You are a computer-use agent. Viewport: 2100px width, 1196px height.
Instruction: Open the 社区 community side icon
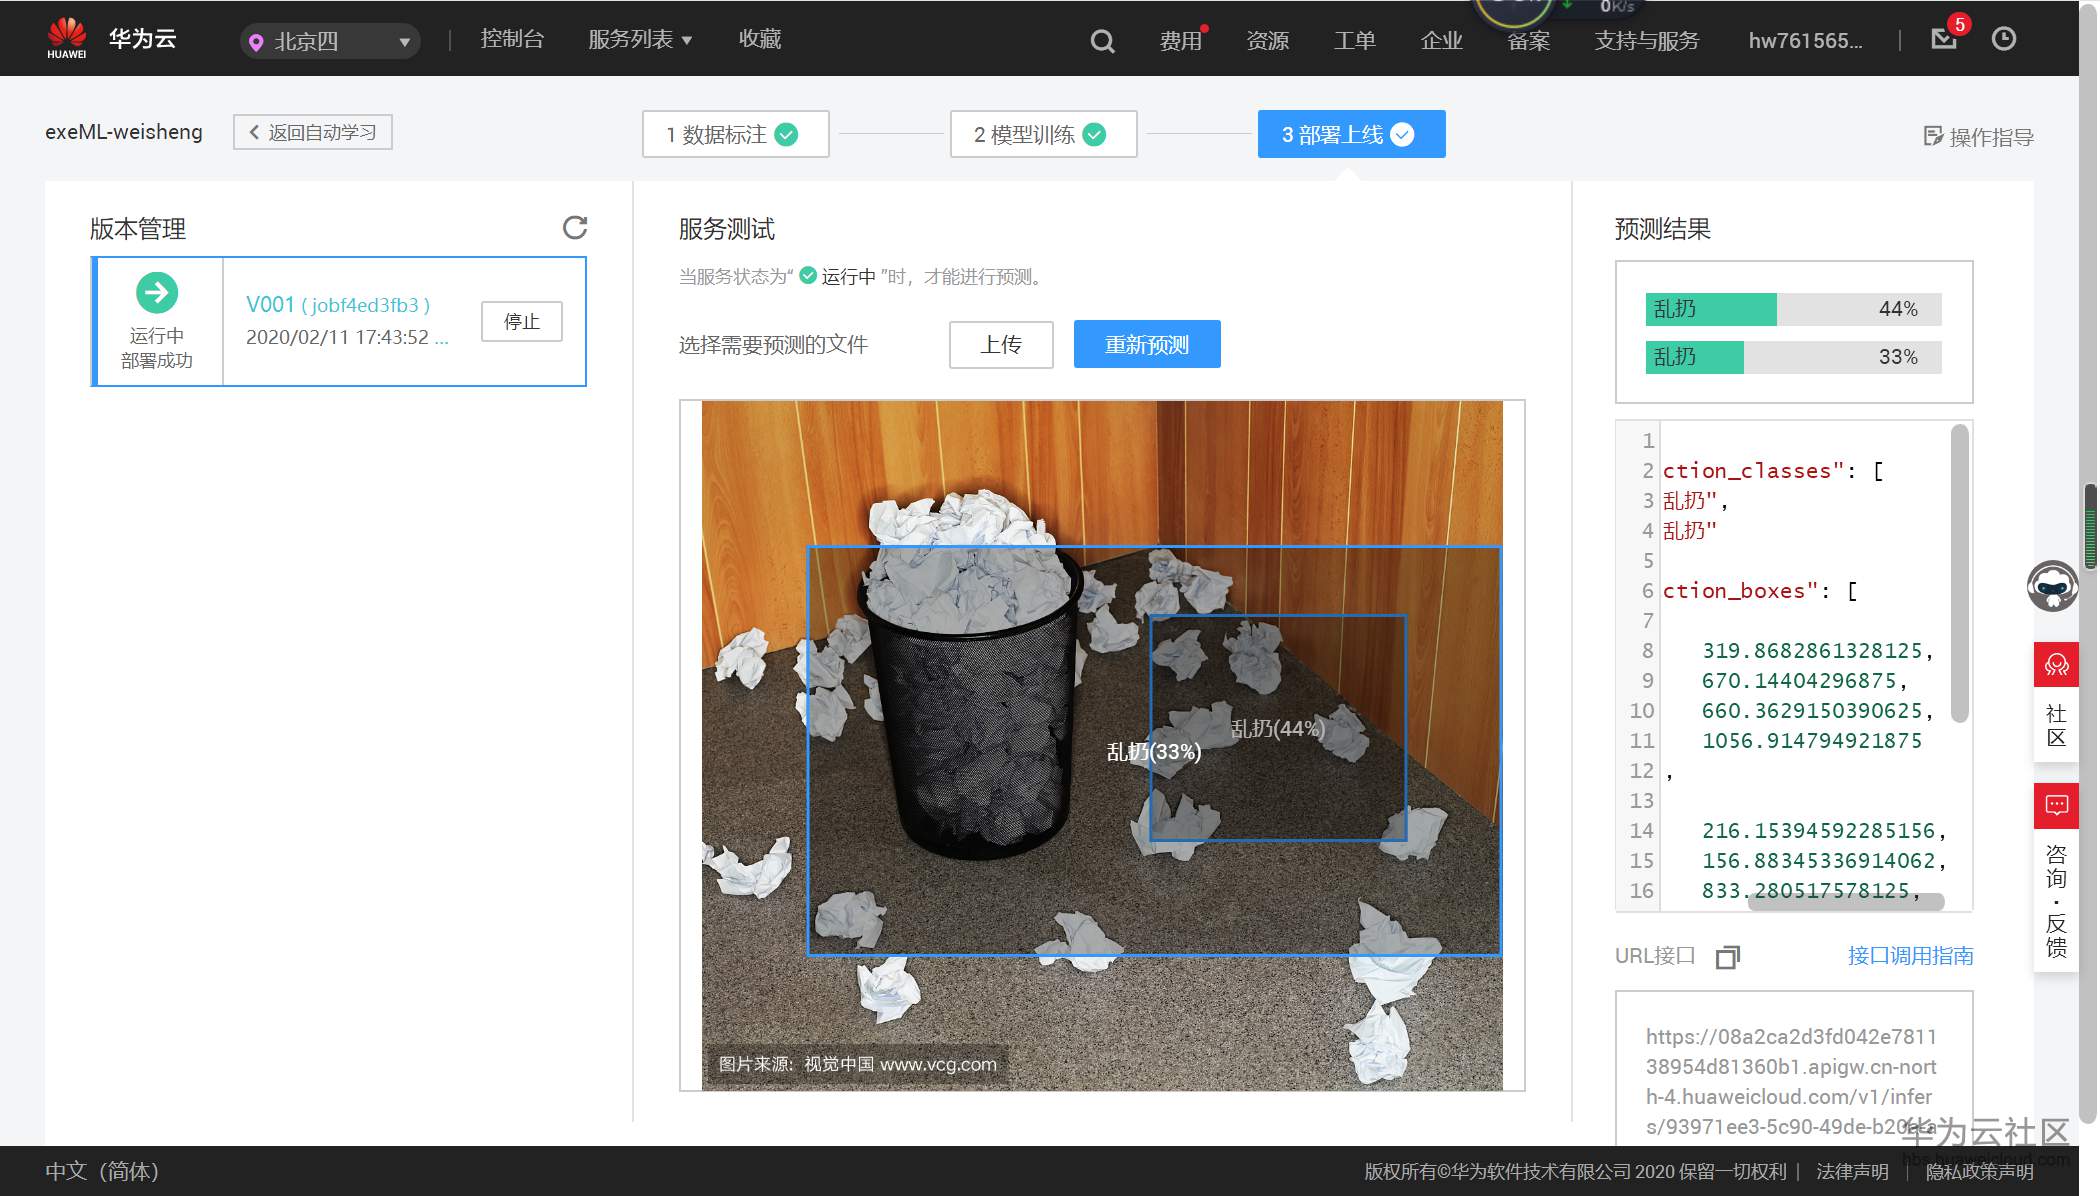[2056, 665]
